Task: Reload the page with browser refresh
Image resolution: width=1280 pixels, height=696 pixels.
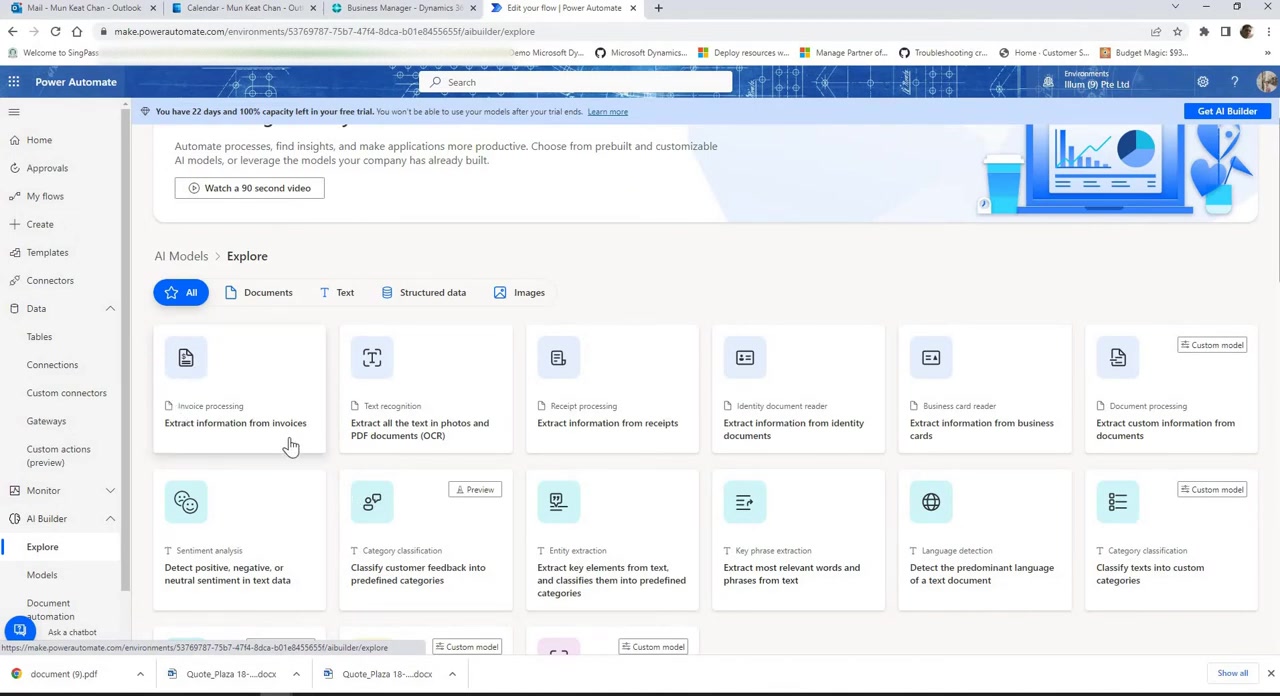Action: (55, 32)
